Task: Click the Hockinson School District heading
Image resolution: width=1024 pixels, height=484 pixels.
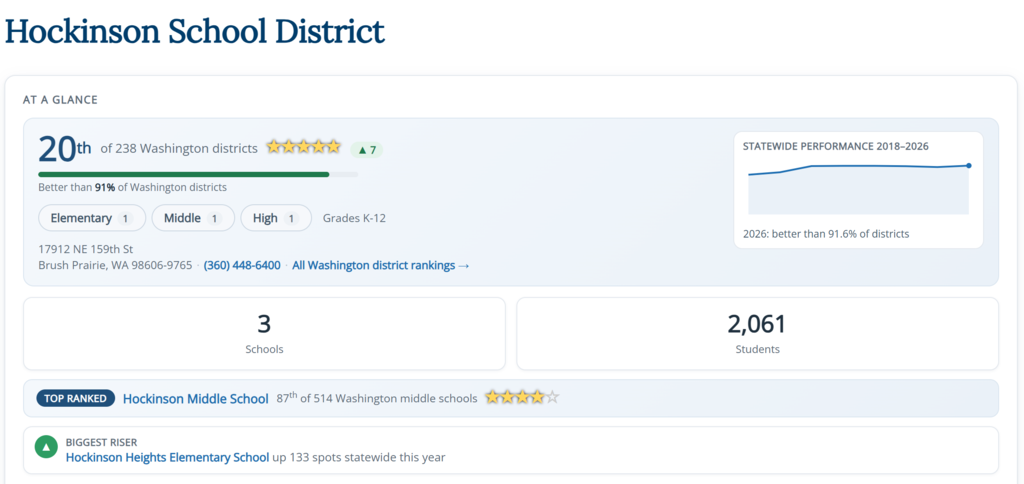Action: pyautogui.click(x=195, y=33)
